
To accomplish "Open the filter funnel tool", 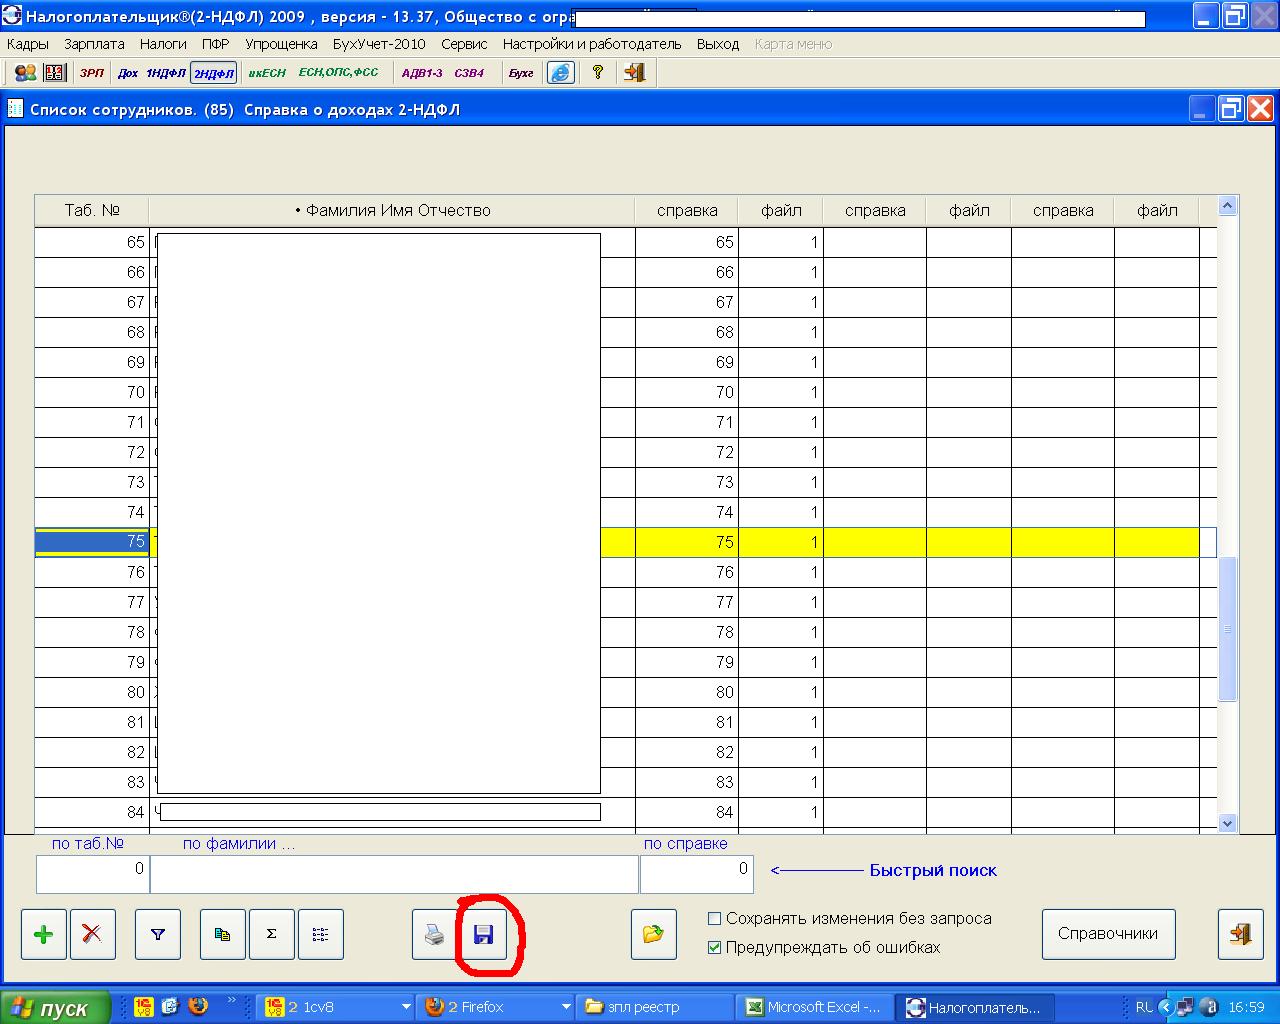I will pyautogui.click(x=158, y=934).
